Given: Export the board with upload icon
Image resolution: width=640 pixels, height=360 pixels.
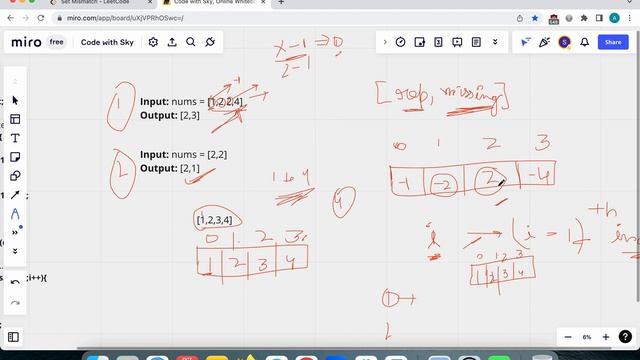Looking at the screenshot, I should click(x=172, y=42).
